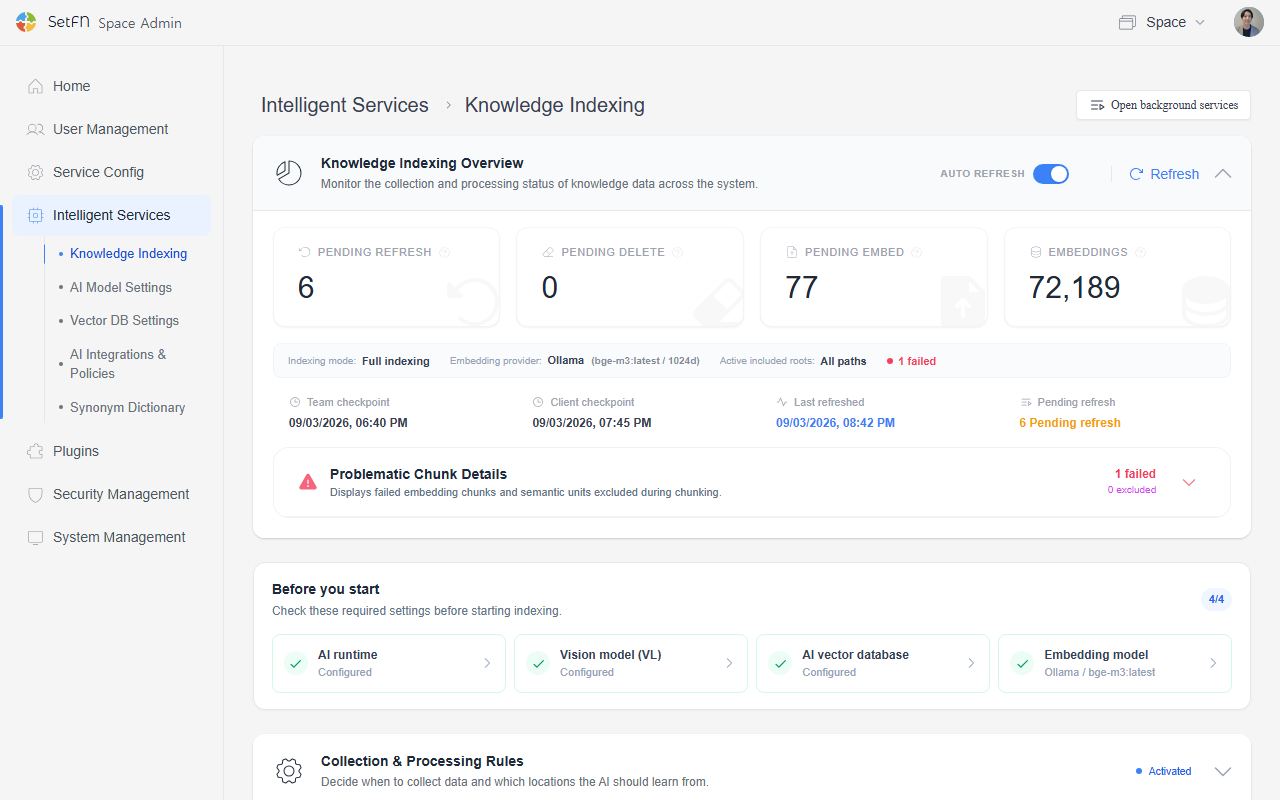The height and width of the screenshot is (800, 1280).
Task: Collapse the Knowledge Indexing Overview panel
Action: [1222, 174]
